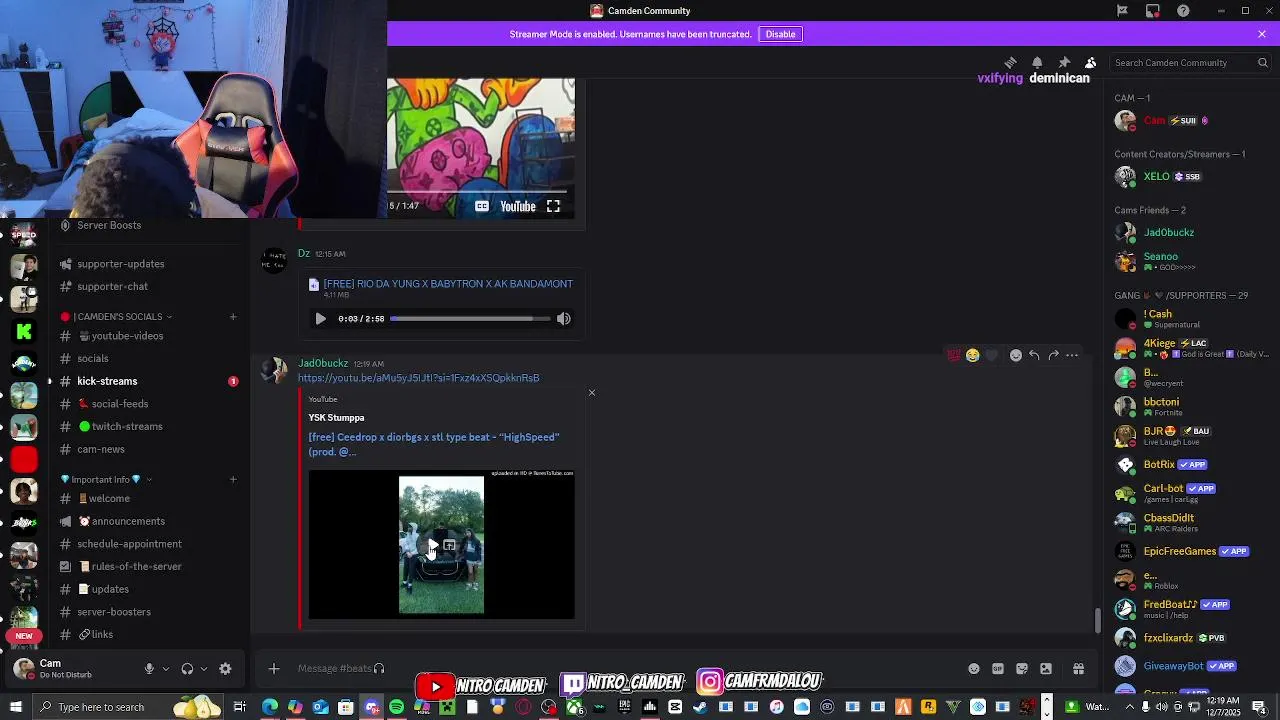Add channel to CAMDEN'S SOCIALS with plus

pos(233,317)
